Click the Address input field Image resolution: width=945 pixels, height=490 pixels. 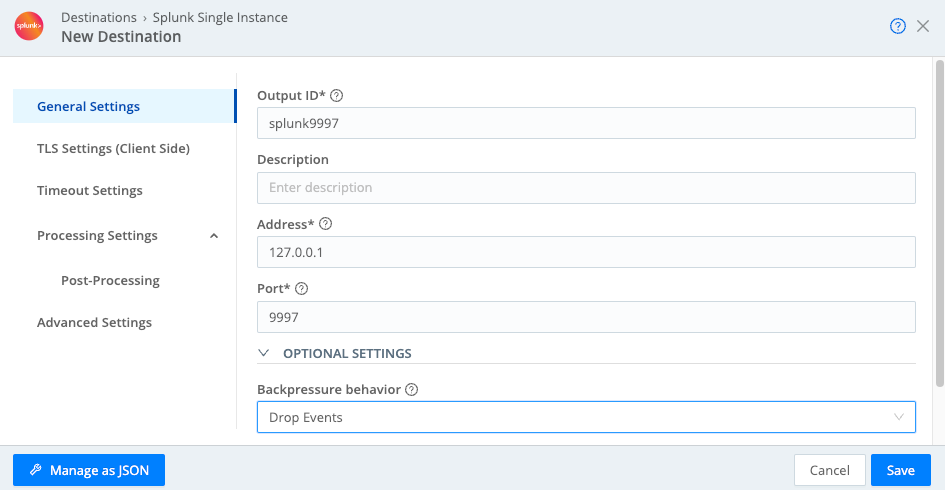point(586,252)
